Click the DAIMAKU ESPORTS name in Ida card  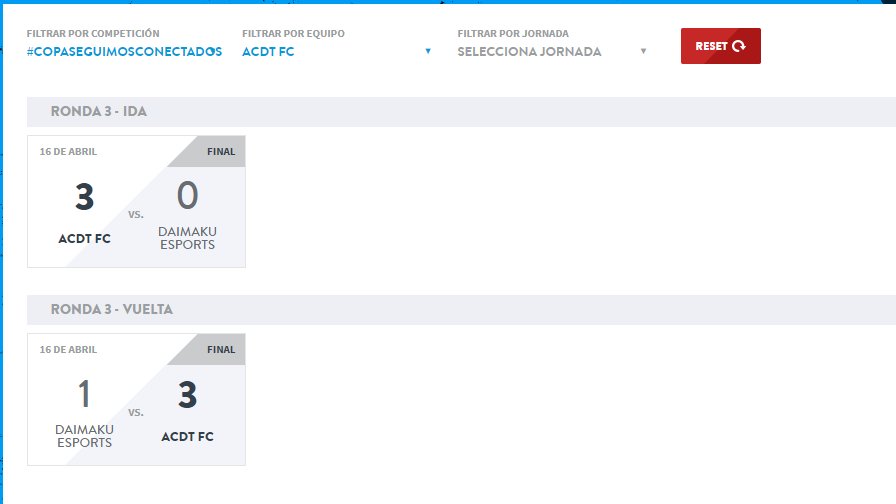187,238
